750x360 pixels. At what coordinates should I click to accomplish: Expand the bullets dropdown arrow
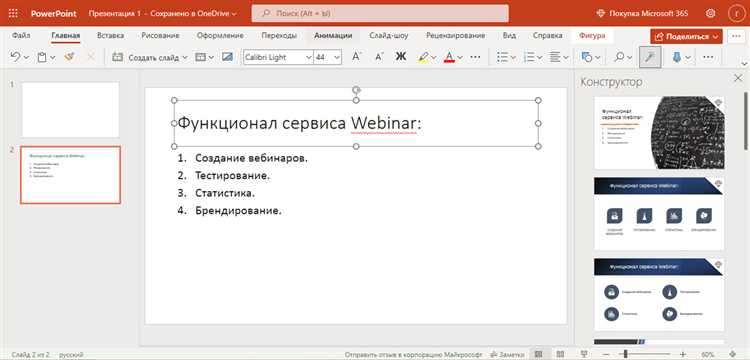coord(513,57)
